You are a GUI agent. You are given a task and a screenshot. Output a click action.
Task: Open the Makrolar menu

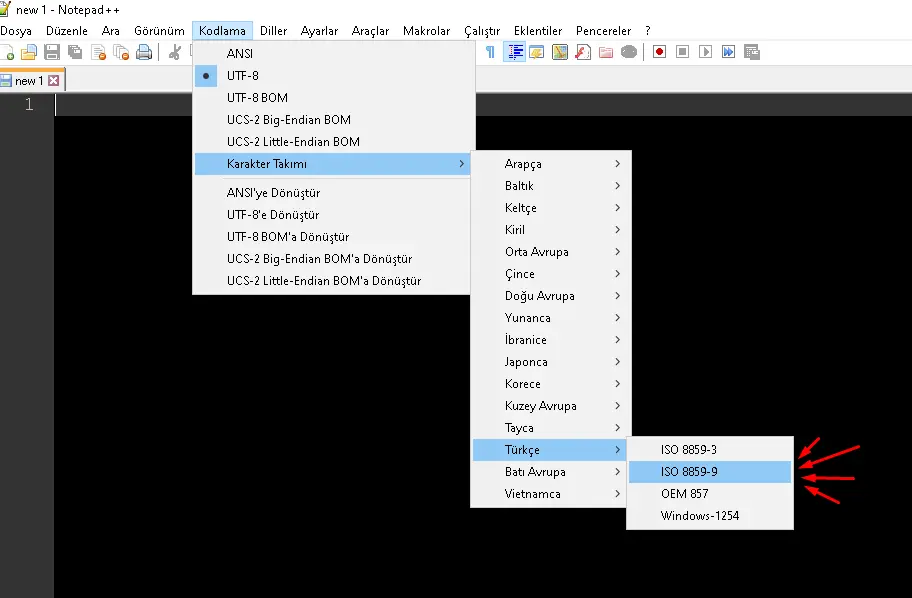tap(426, 31)
